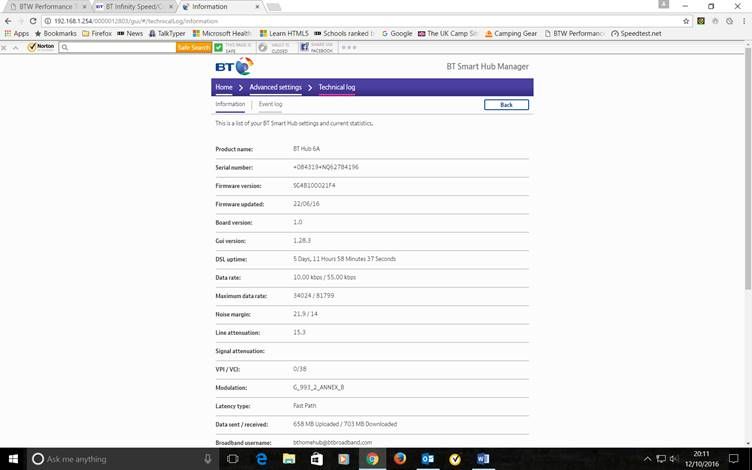Click the Norton logo in toolbar
The image size is (752, 470).
pos(41,47)
